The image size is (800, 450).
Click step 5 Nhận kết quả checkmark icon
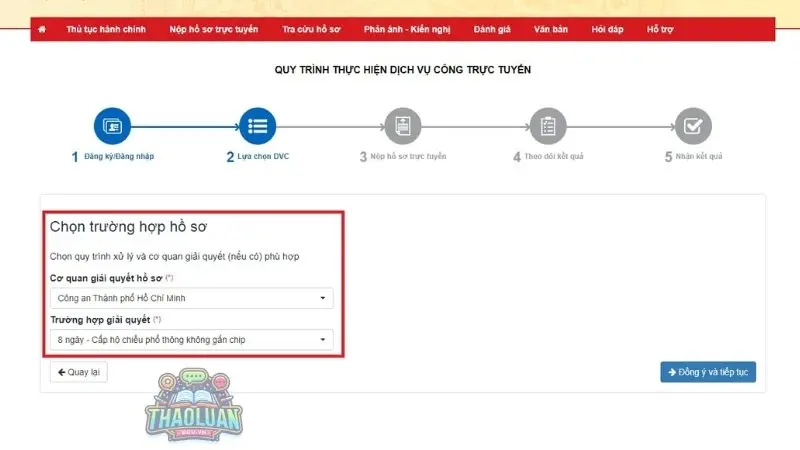coord(693,126)
